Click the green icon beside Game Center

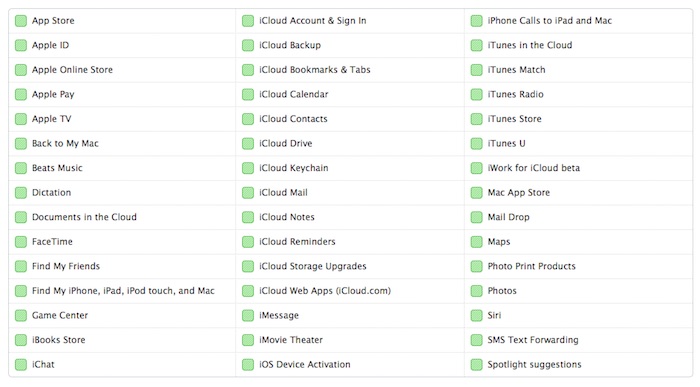[21, 316]
